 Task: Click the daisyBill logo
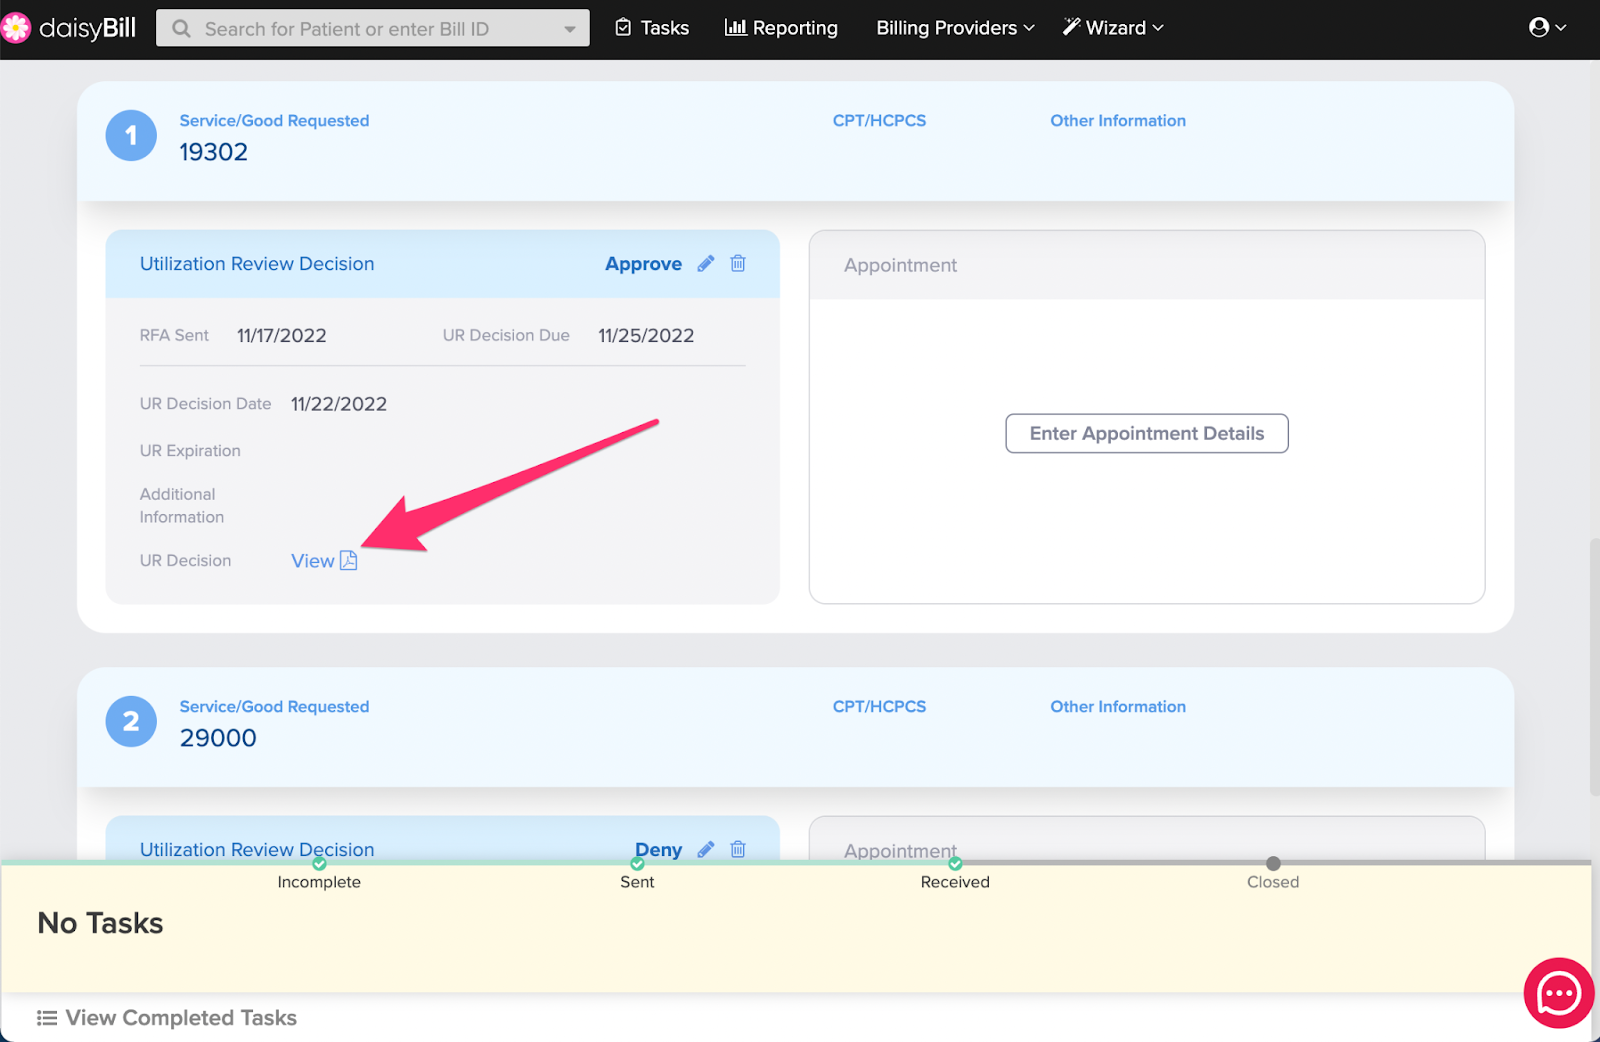tap(68, 28)
